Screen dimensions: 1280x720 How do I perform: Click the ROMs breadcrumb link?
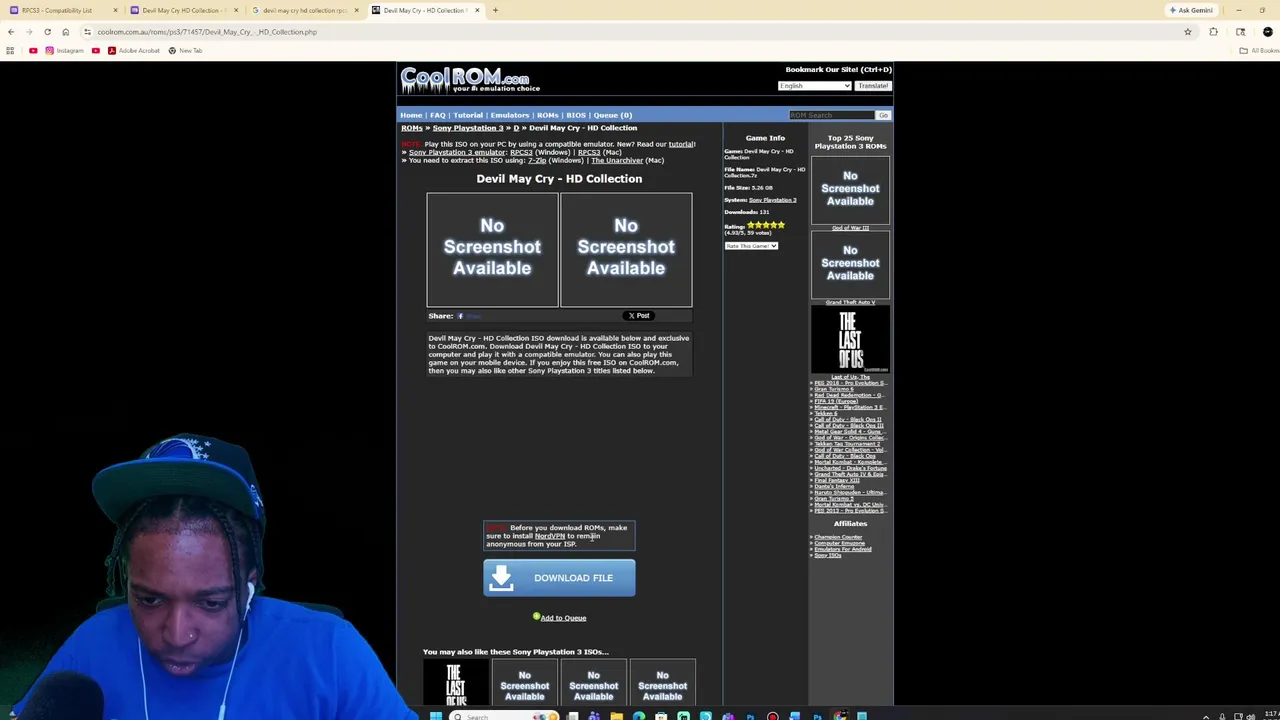point(412,128)
